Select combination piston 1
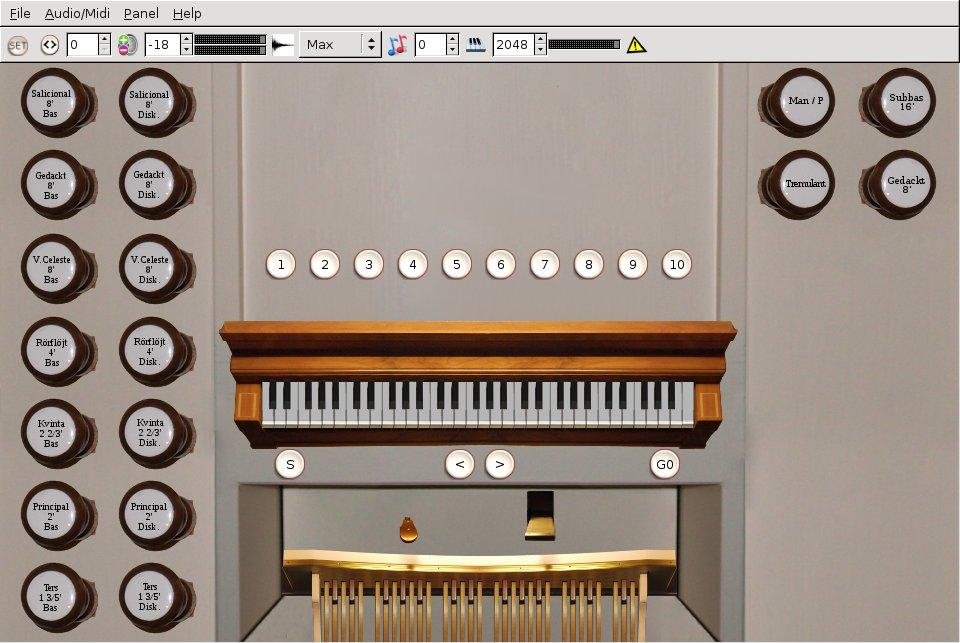The image size is (960, 643). [x=281, y=265]
